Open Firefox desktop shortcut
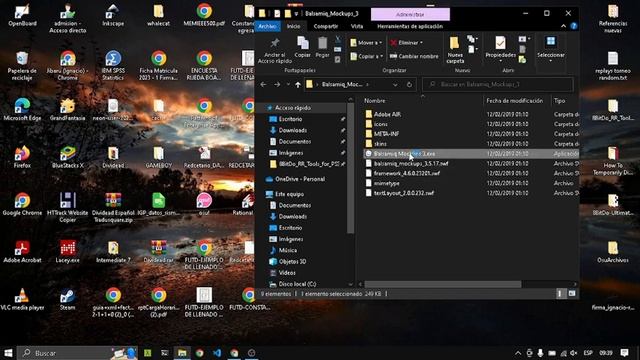 click(x=22, y=157)
